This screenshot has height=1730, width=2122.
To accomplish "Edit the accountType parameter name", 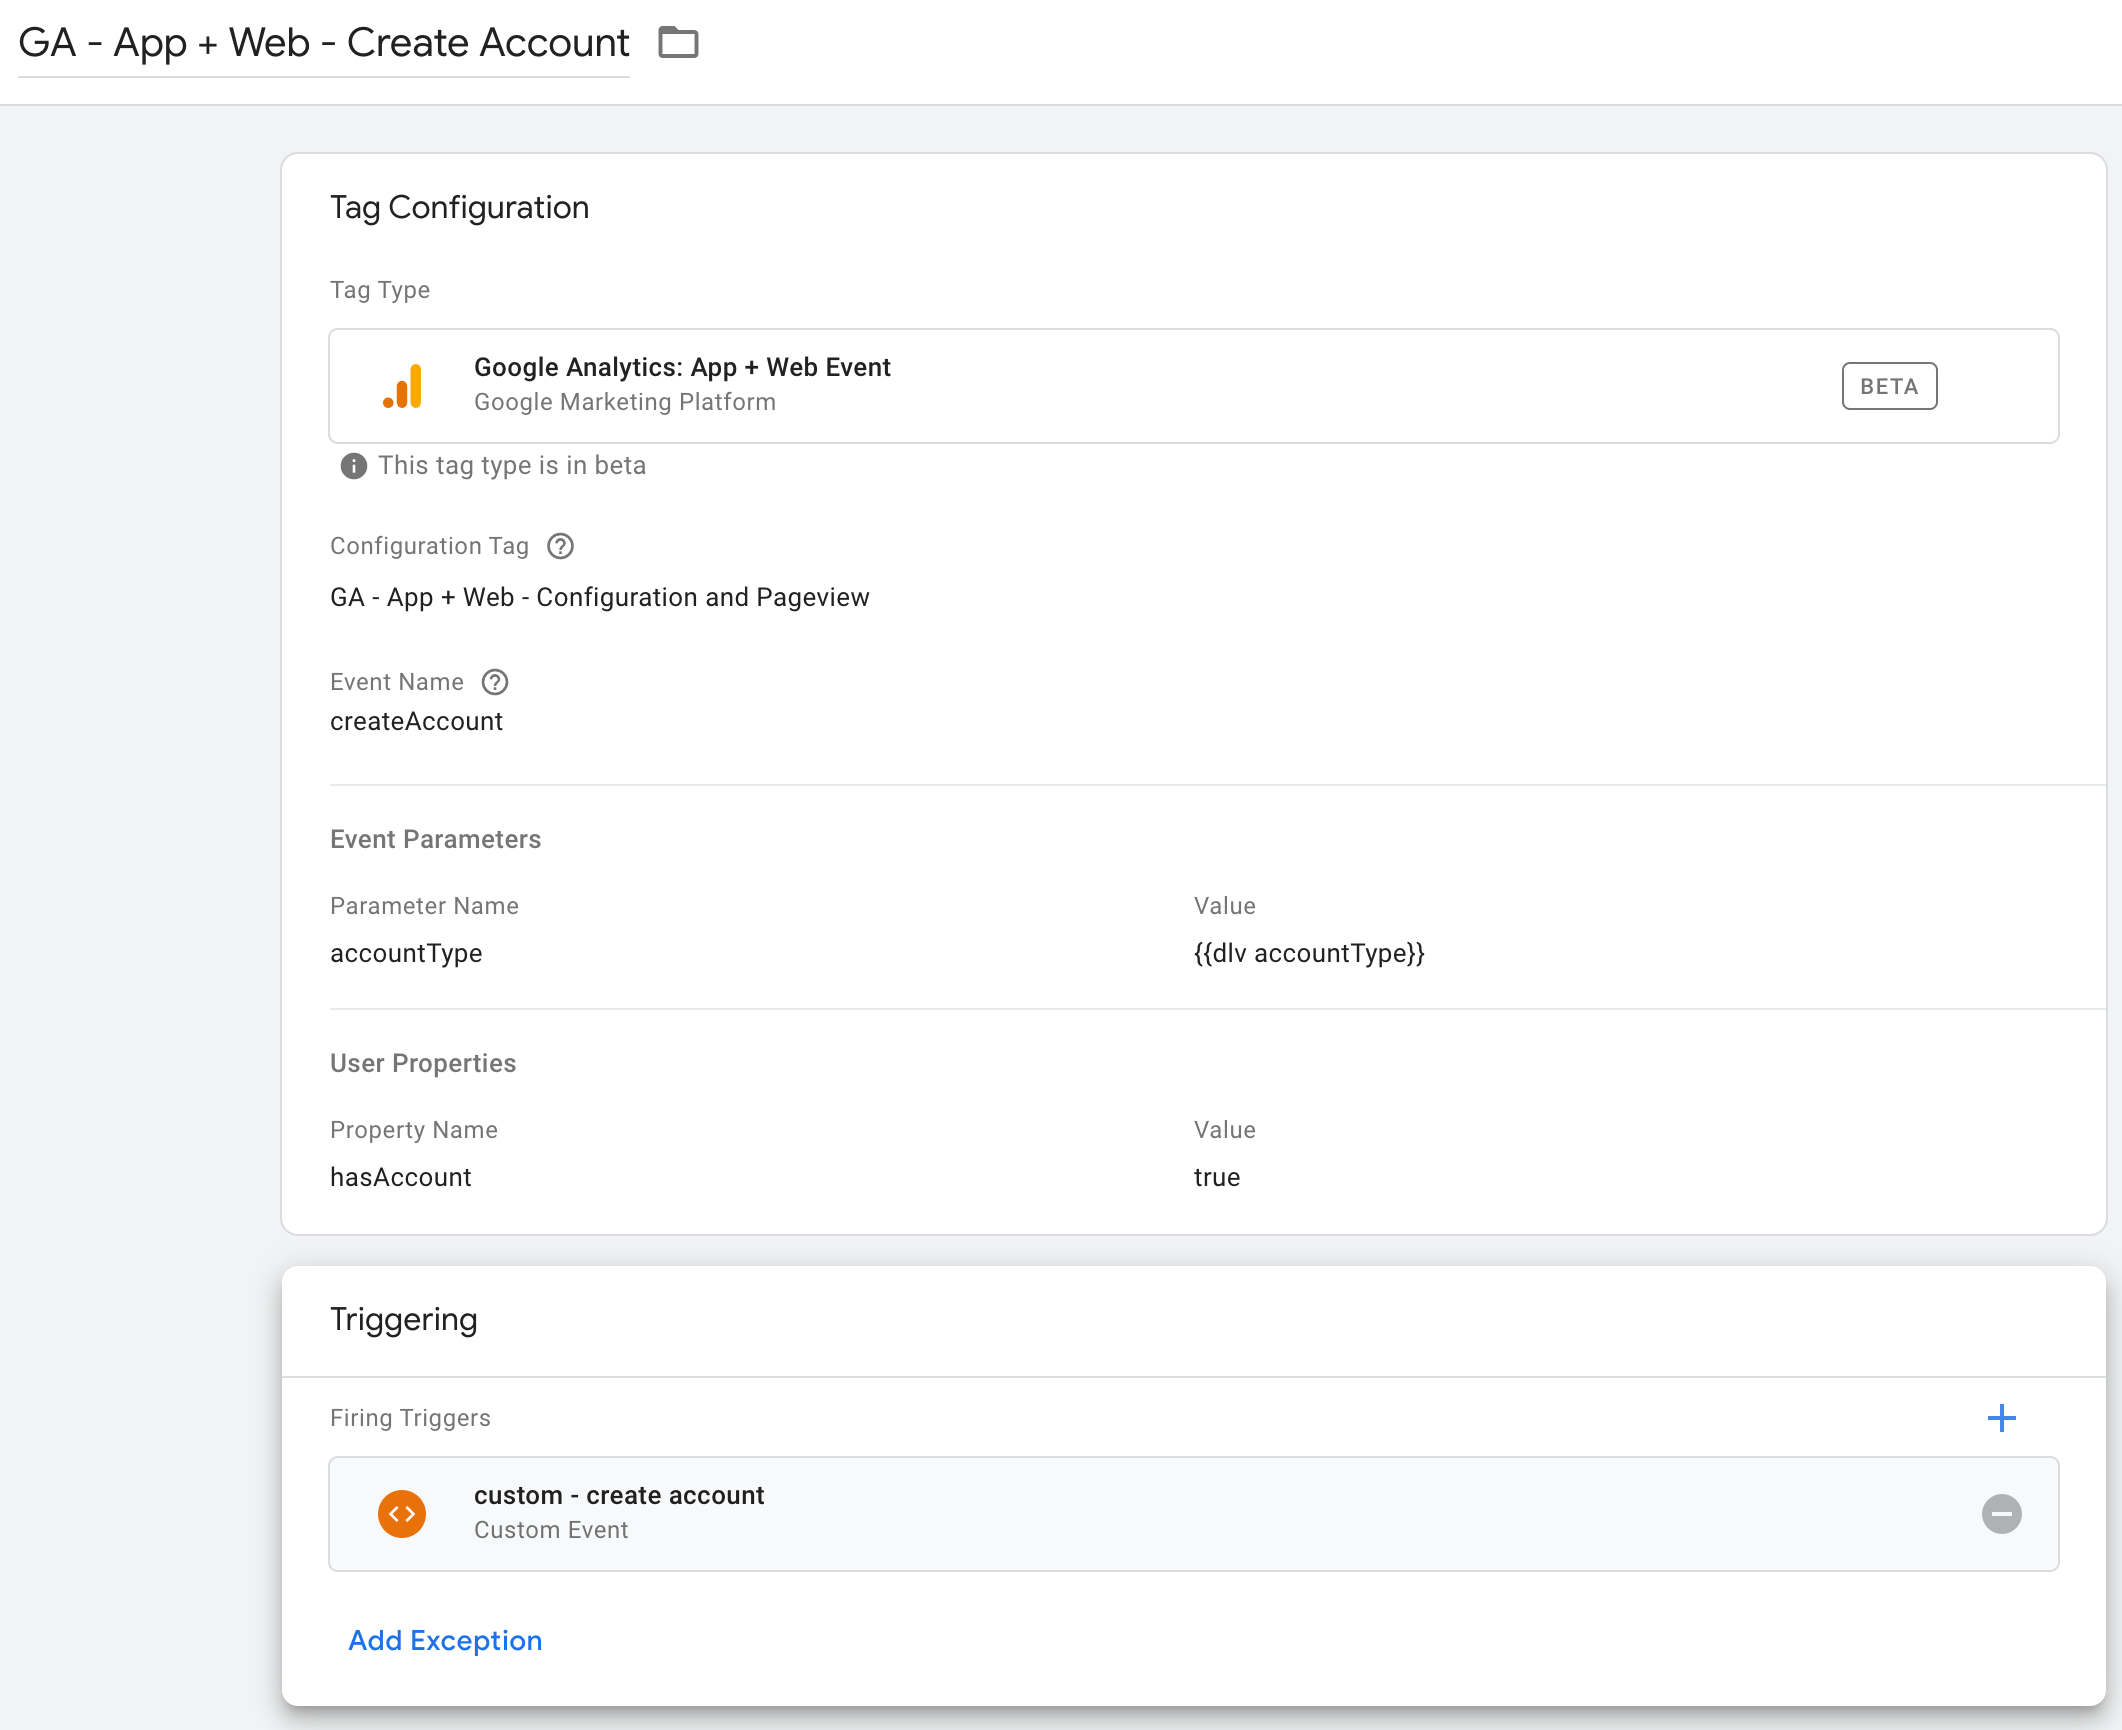I will 406,953.
